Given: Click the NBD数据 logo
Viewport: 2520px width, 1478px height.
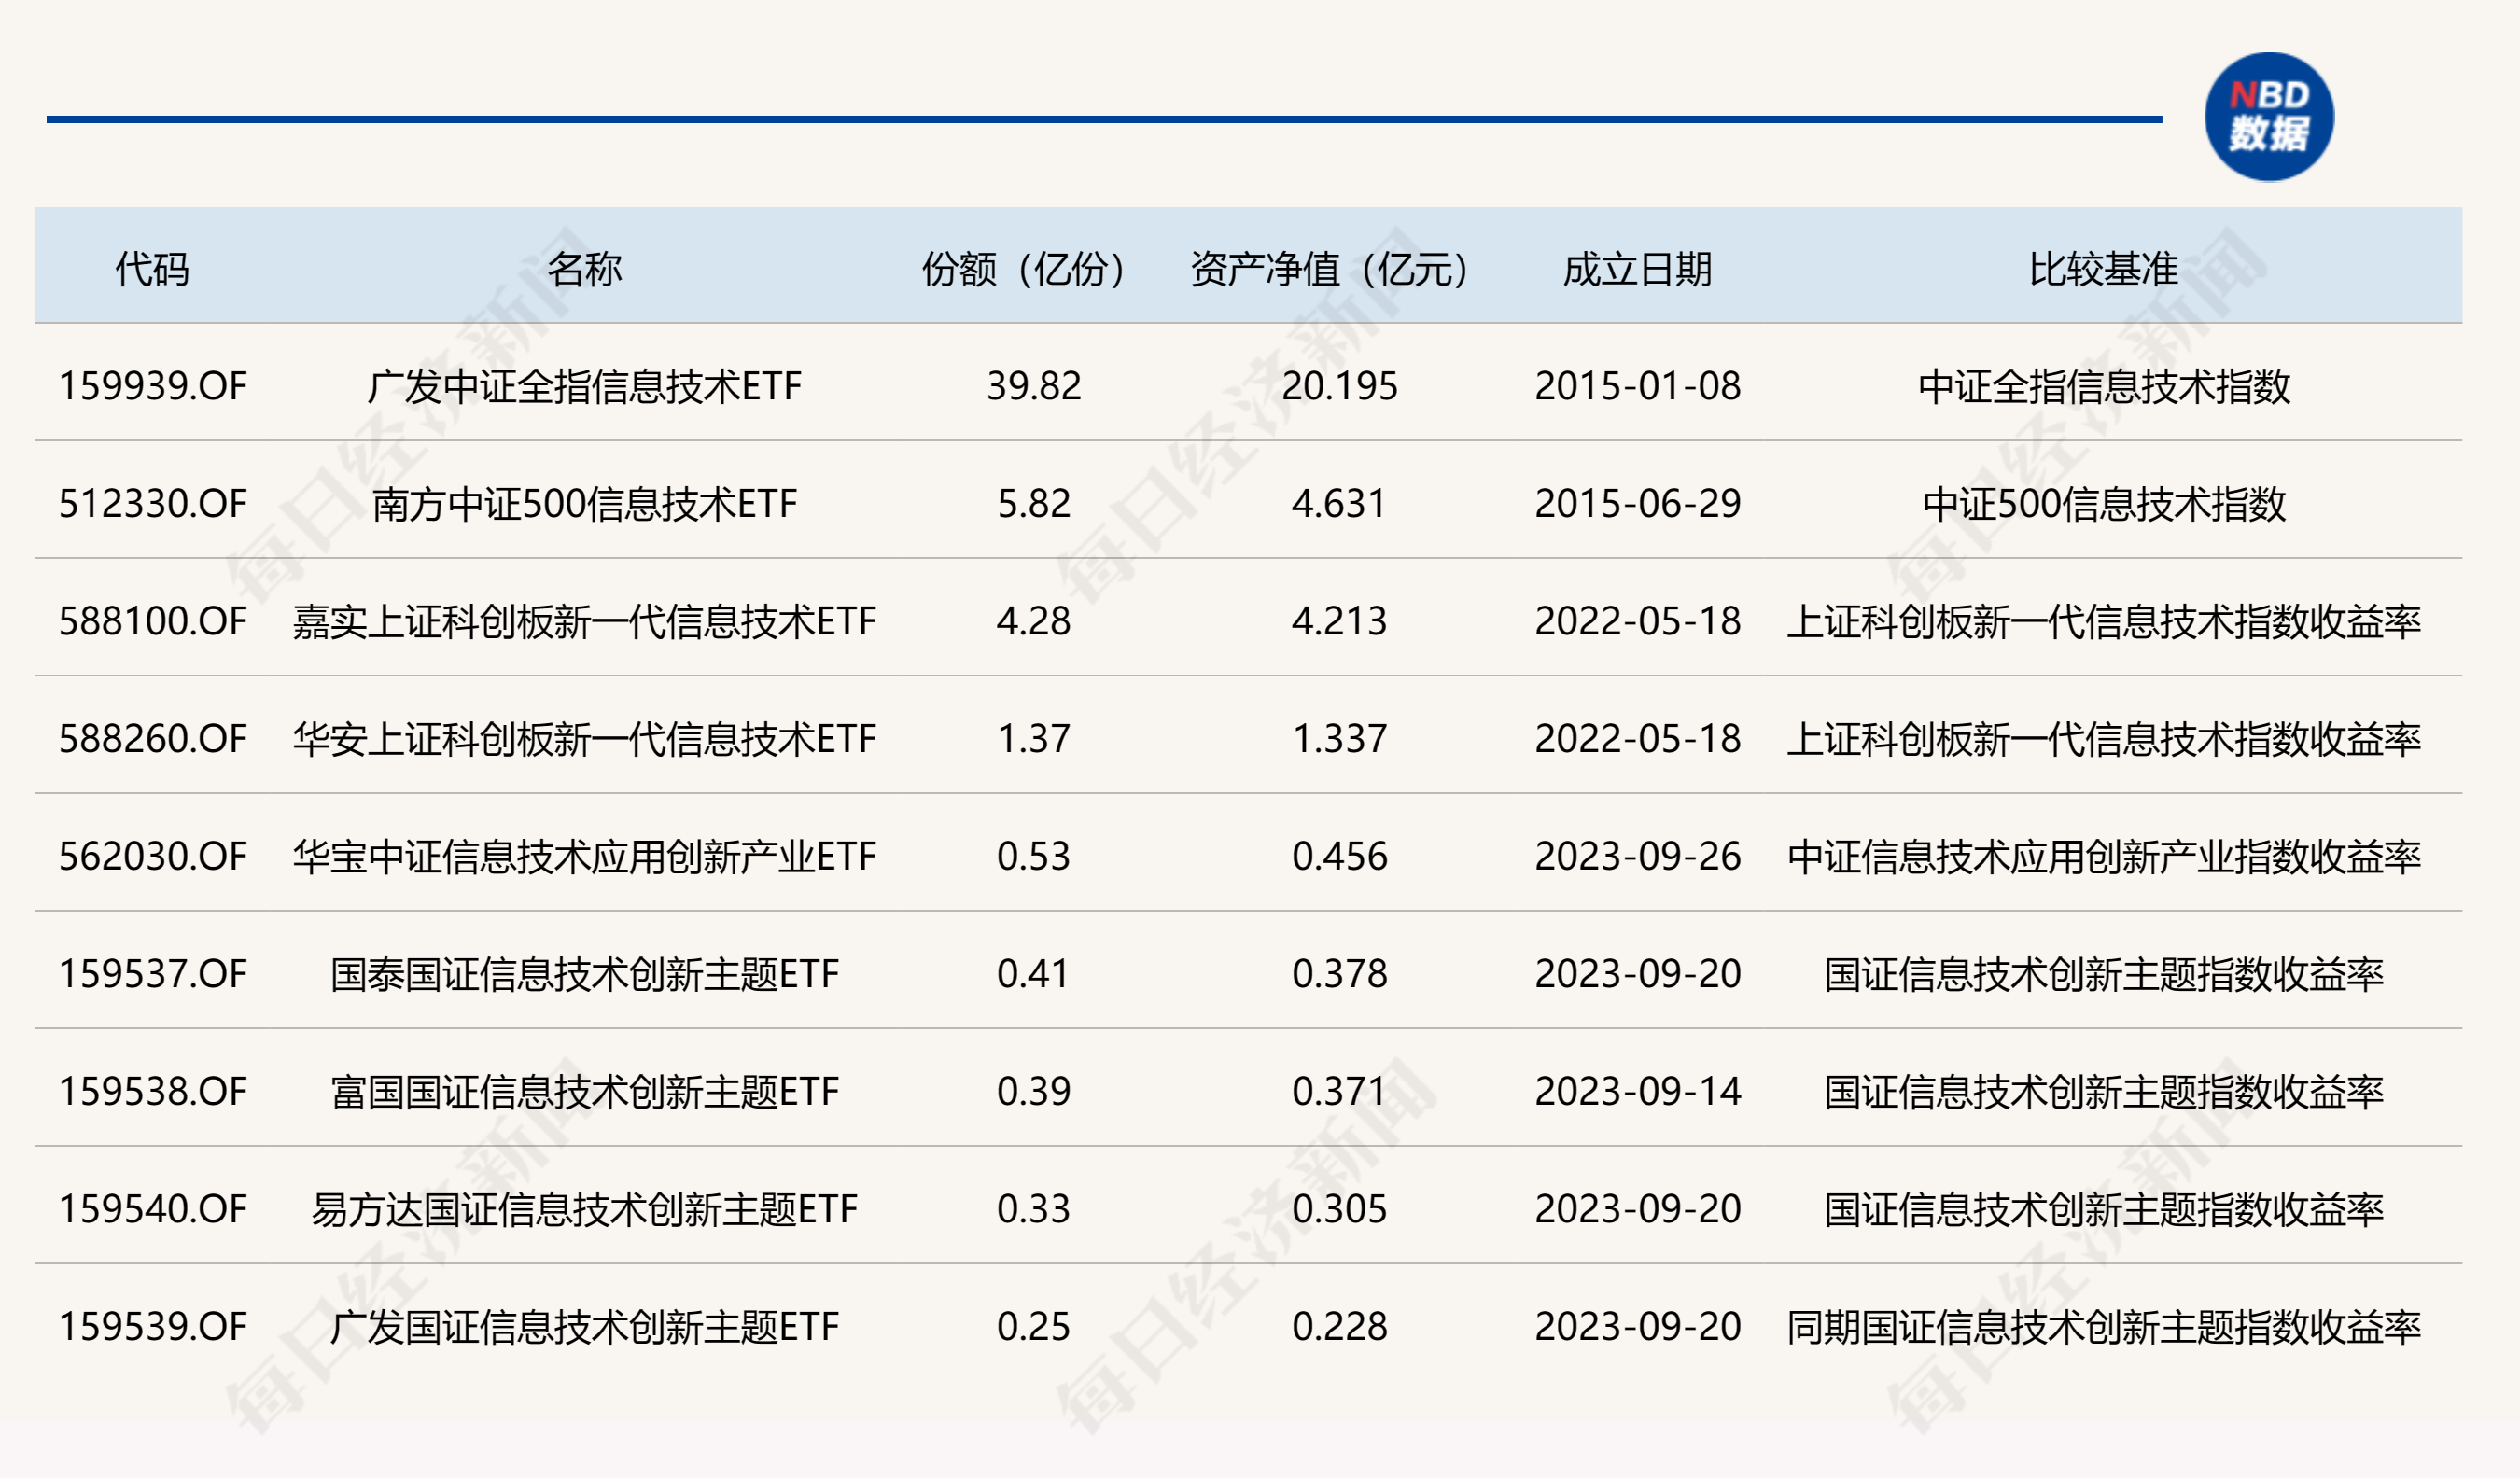Looking at the screenshot, I should [2269, 117].
